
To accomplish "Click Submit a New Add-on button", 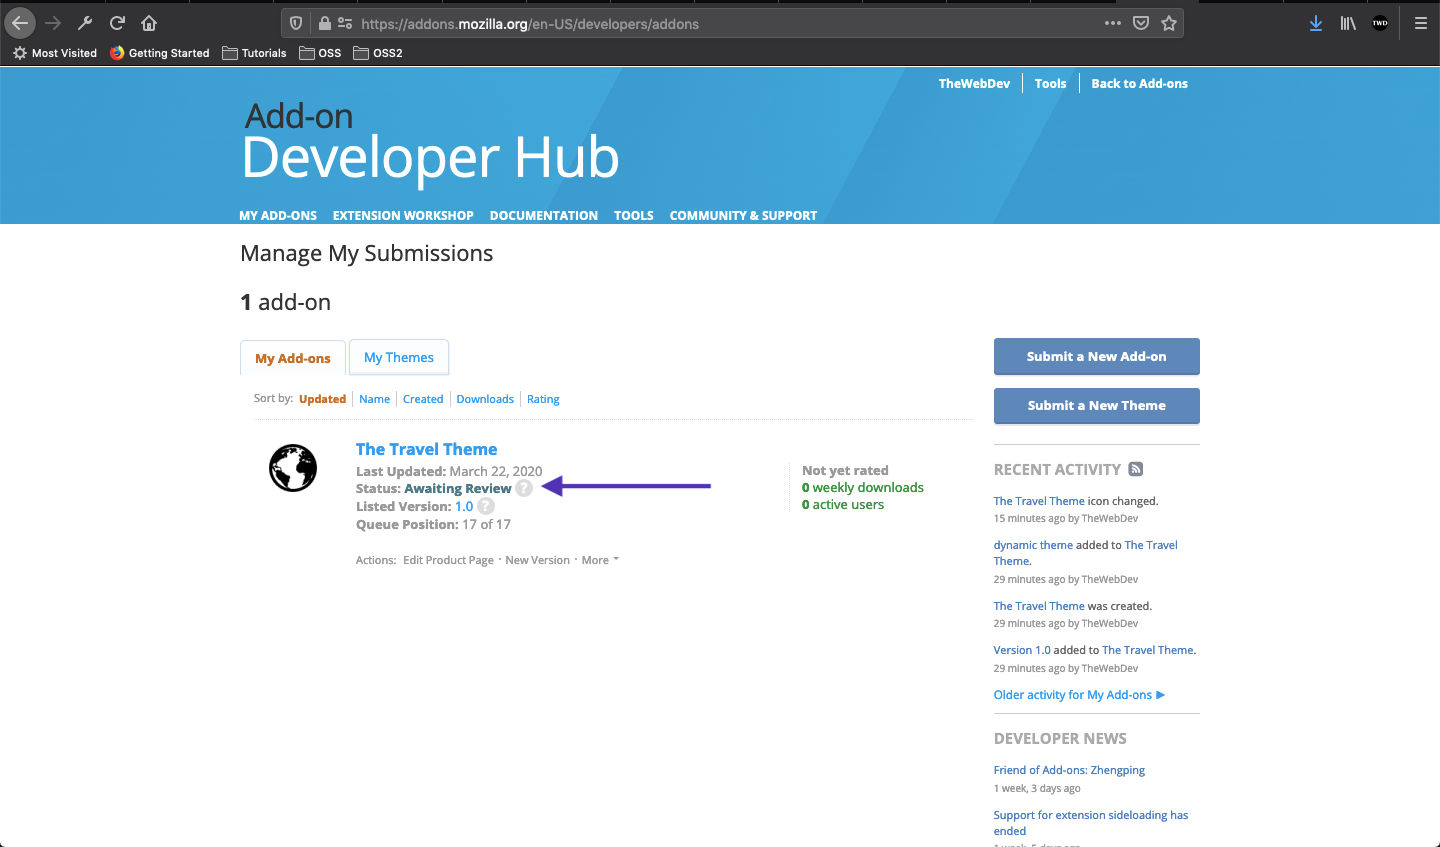I will pyautogui.click(x=1097, y=356).
